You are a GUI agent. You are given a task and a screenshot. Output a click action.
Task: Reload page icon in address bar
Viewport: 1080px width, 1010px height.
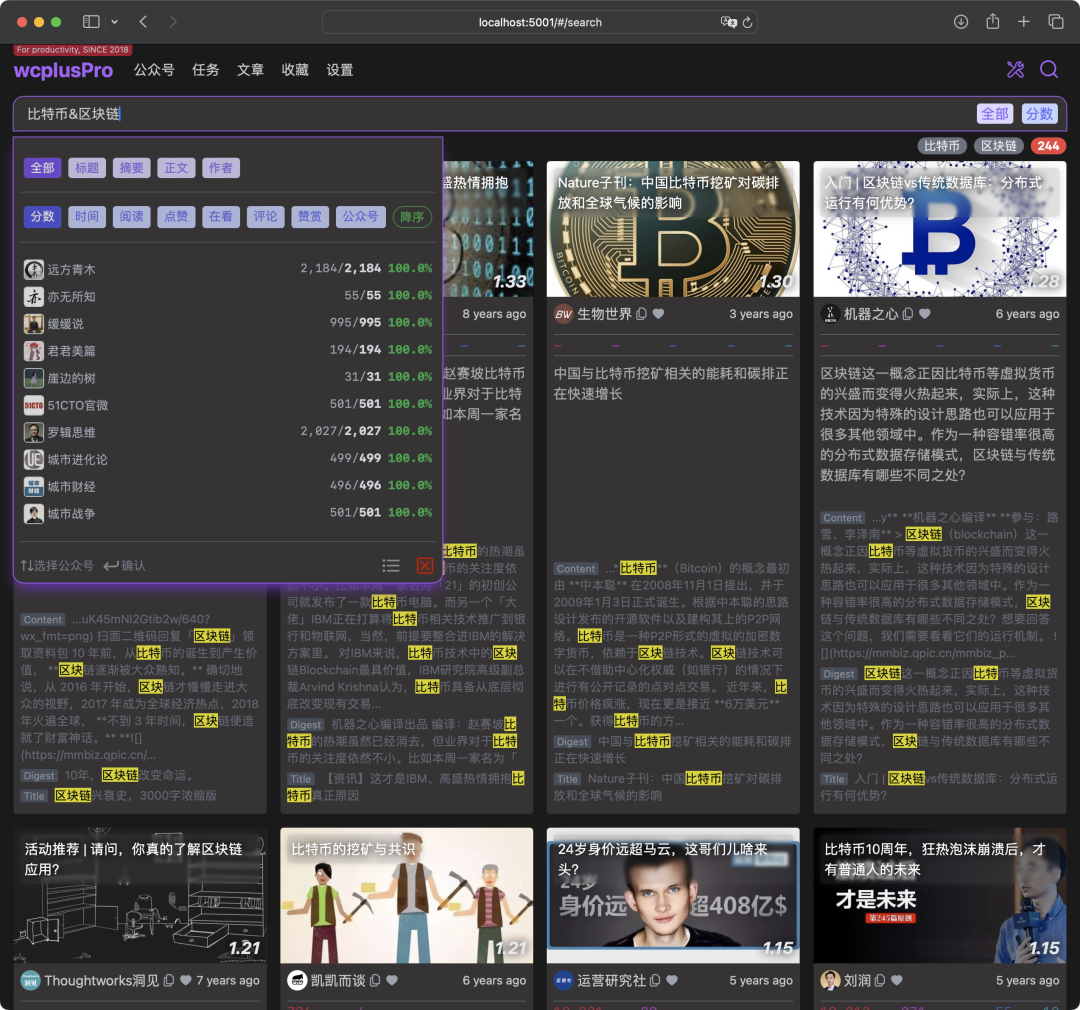click(x=747, y=22)
